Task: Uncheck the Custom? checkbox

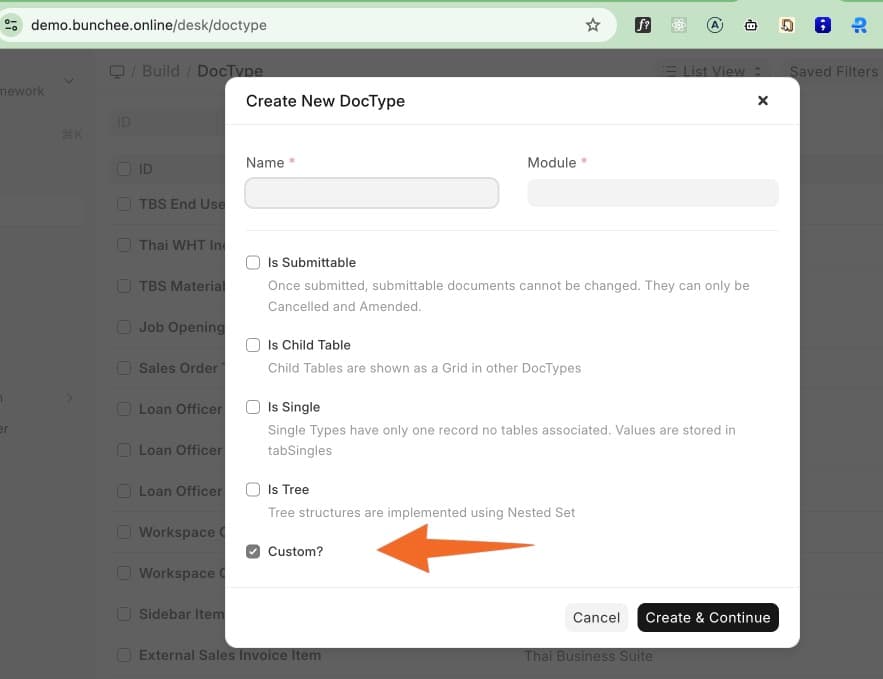Action: coord(253,551)
